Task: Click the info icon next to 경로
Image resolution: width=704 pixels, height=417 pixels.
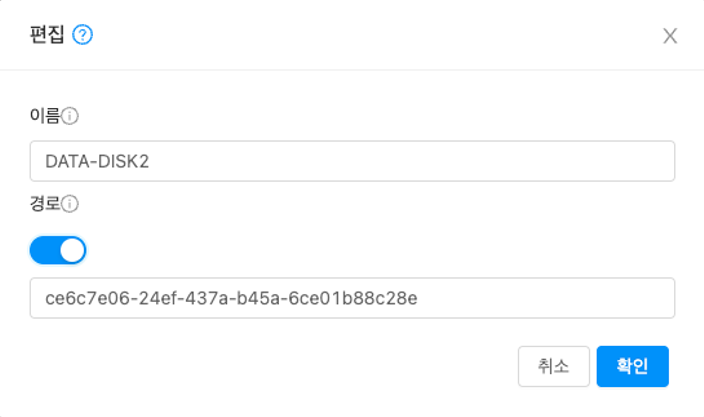Action: (70, 204)
